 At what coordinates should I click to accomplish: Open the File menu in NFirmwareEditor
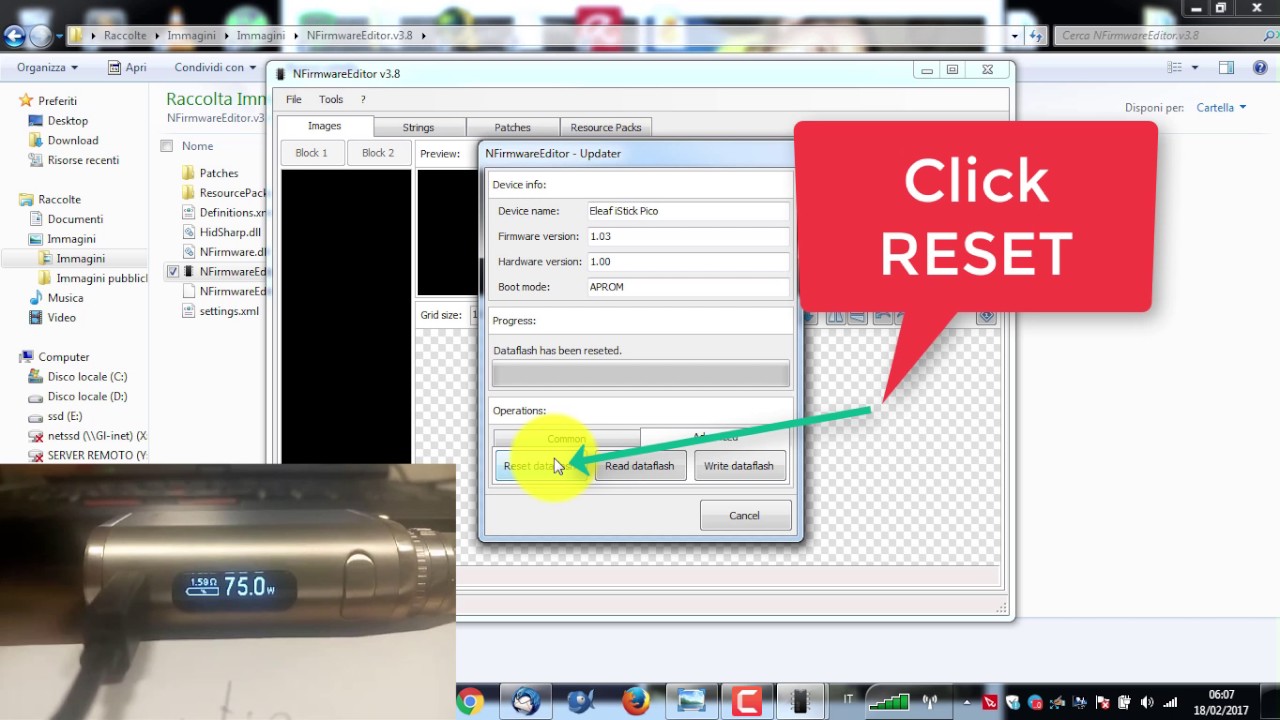(293, 99)
